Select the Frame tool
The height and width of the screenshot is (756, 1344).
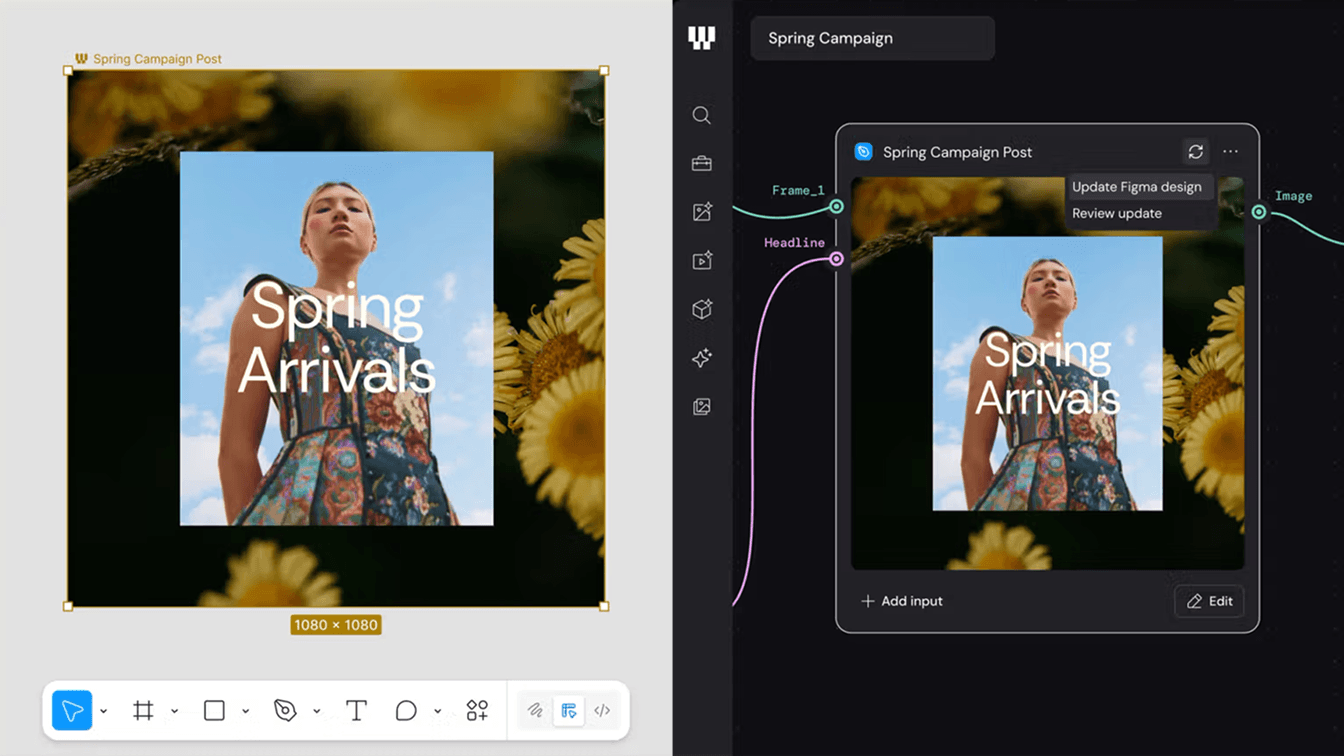tap(143, 710)
